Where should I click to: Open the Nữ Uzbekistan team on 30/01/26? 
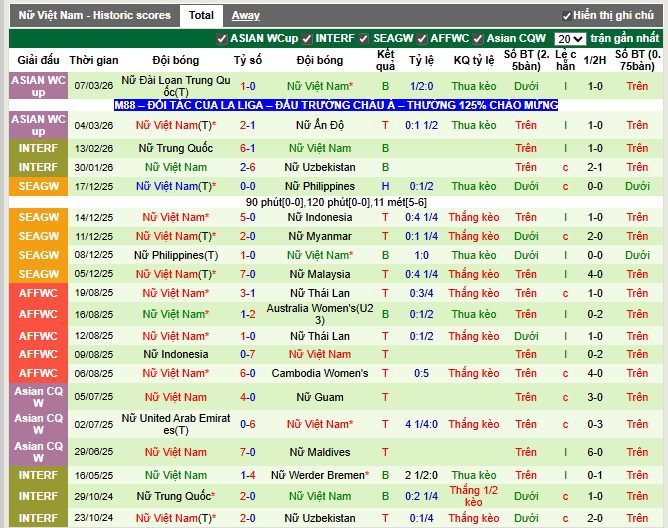[319, 167]
